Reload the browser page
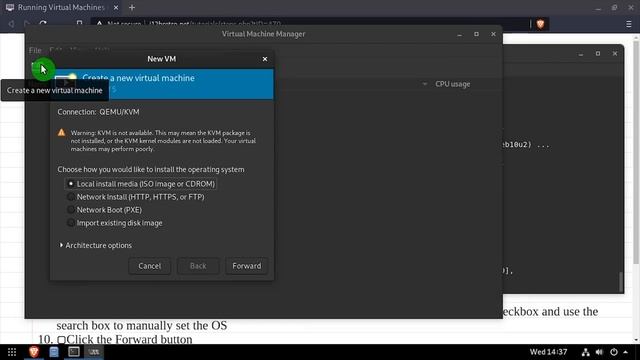Screen dimensions: 640x360 point(43,24)
